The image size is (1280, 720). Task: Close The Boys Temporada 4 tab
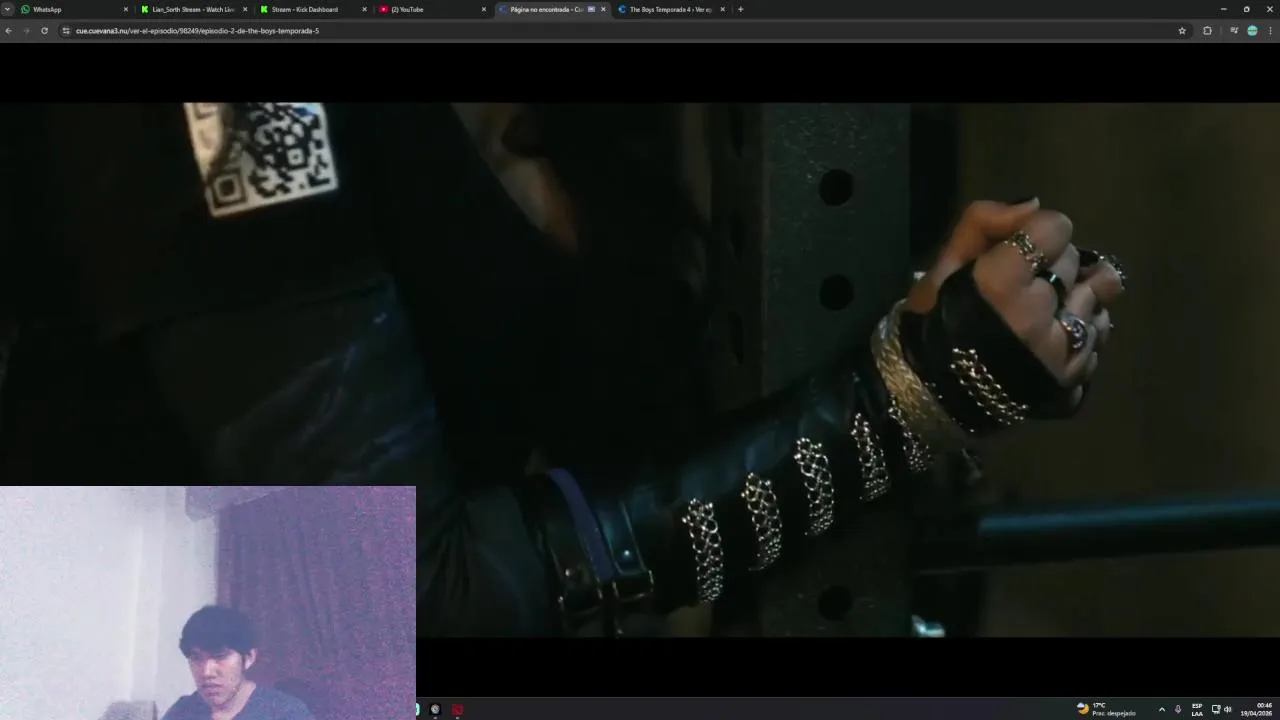click(x=722, y=9)
